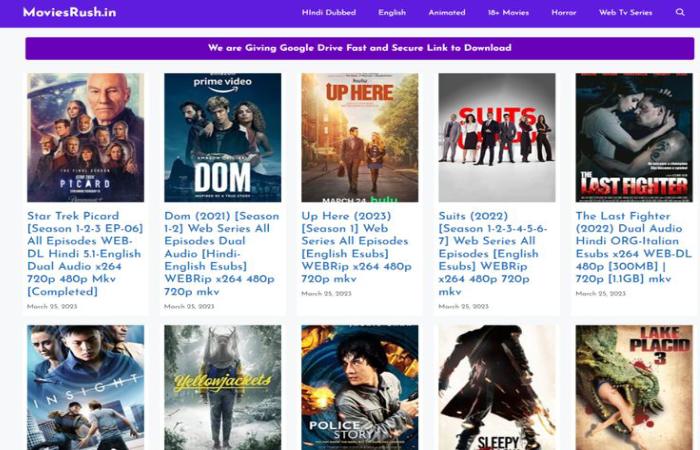The width and height of the screenshot is (700, 450).
Task: Click the Dom (2021) title link
Action: 222,241
